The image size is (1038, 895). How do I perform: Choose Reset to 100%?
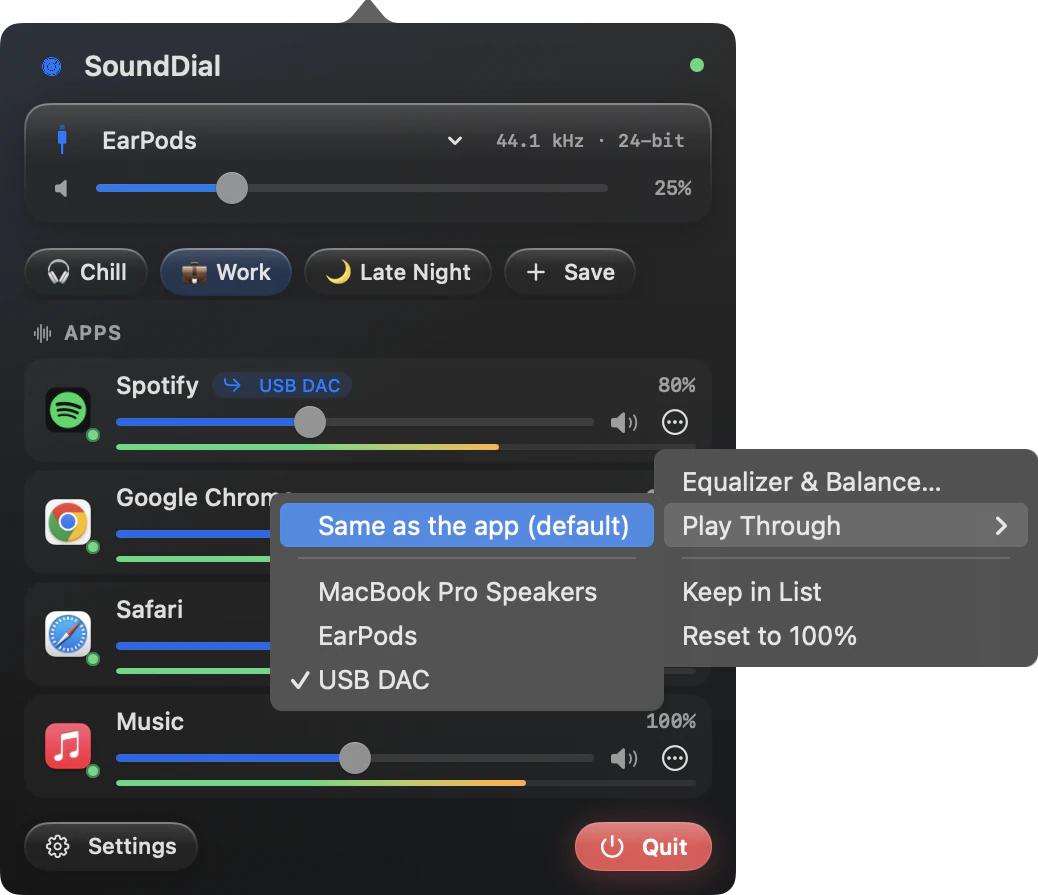point(845,636)
